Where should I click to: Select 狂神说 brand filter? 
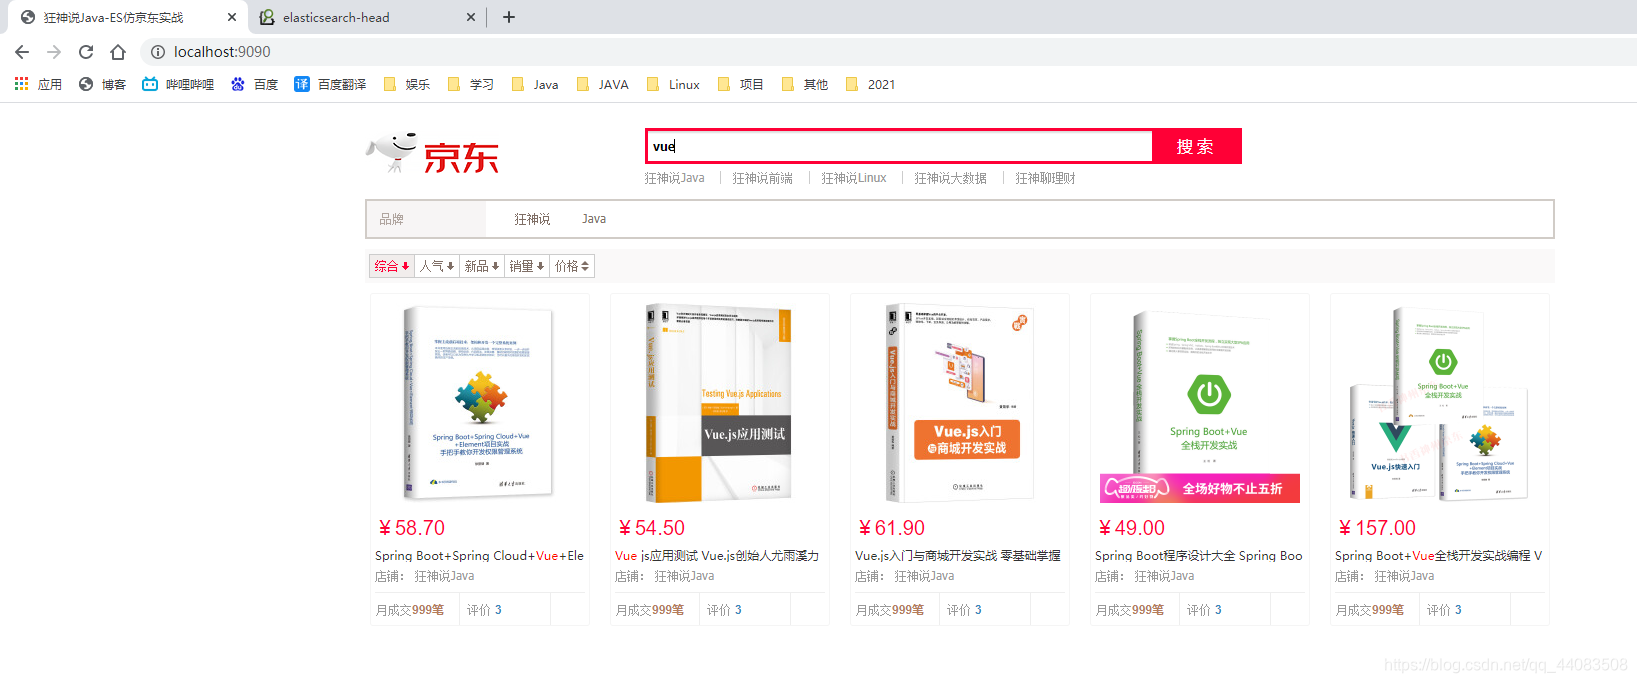click(x=532, y=219)
